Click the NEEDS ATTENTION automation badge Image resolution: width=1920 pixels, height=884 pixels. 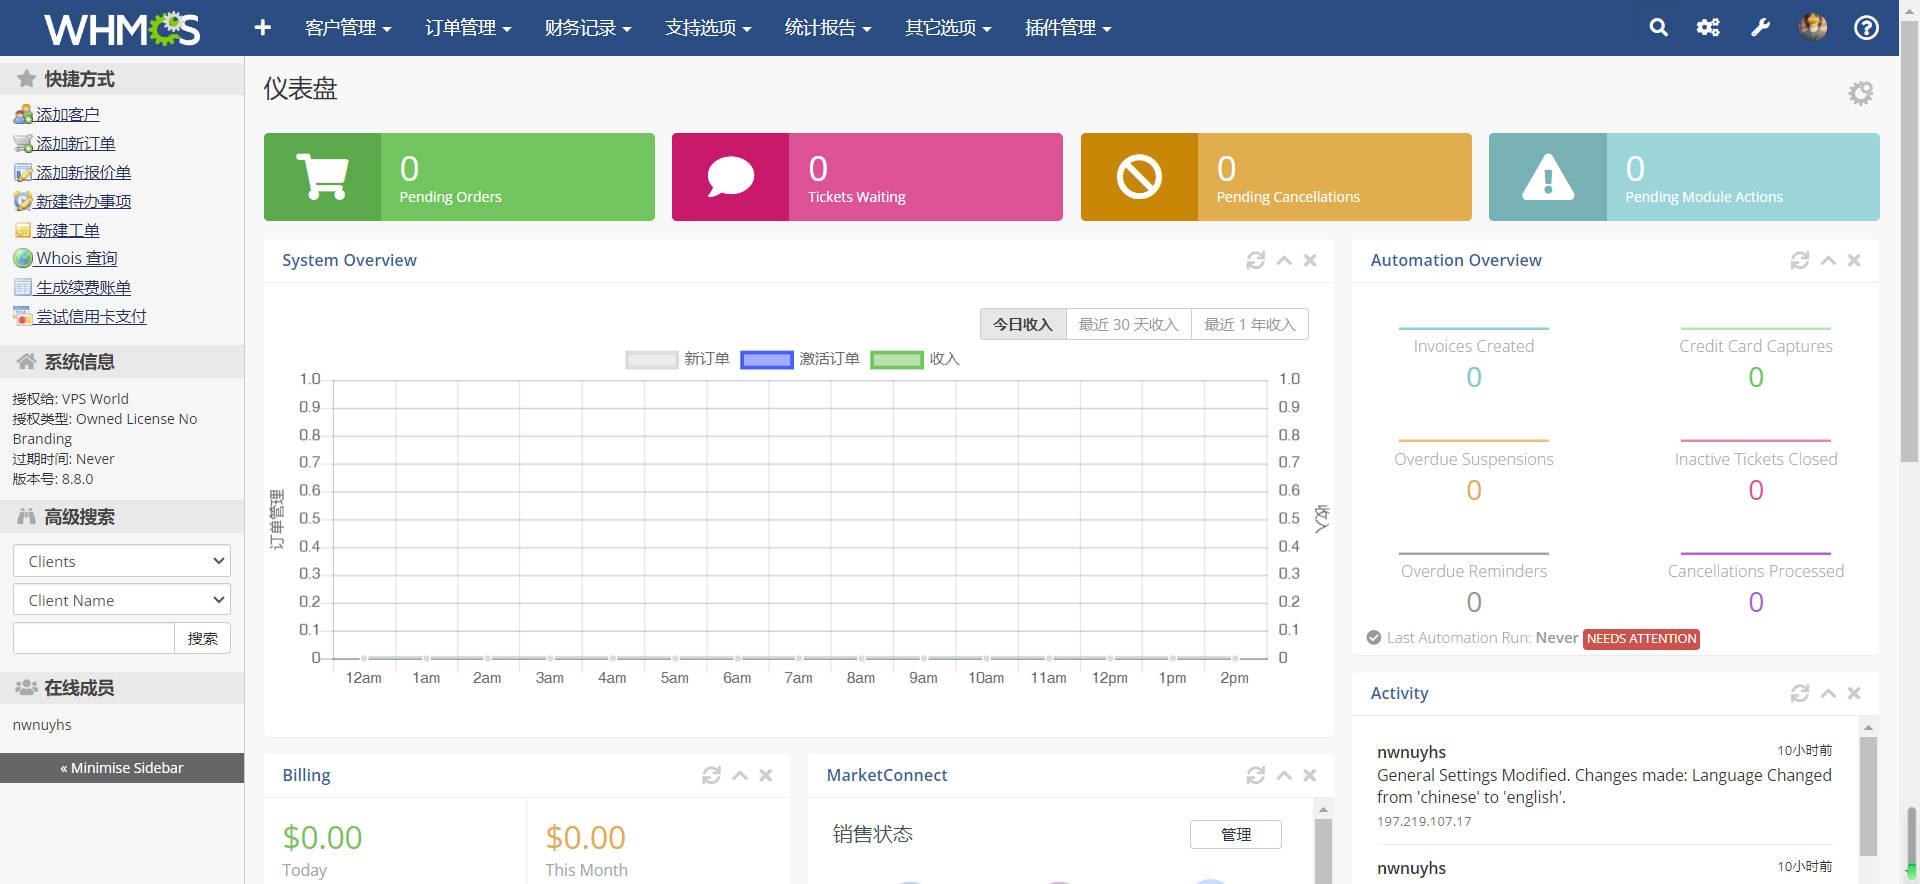(1642, 638)
